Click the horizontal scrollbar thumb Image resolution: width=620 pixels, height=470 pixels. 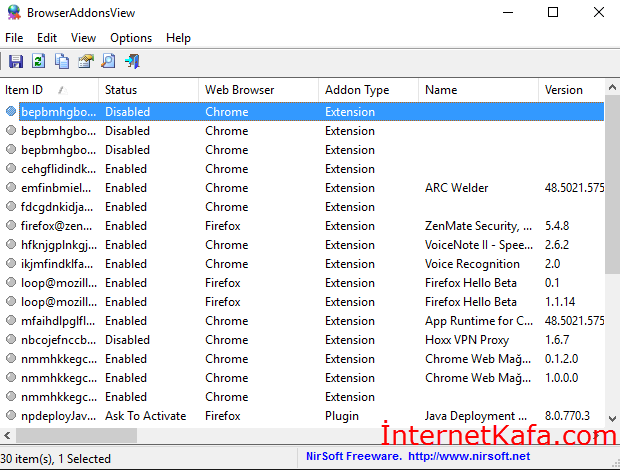[76, 436]
